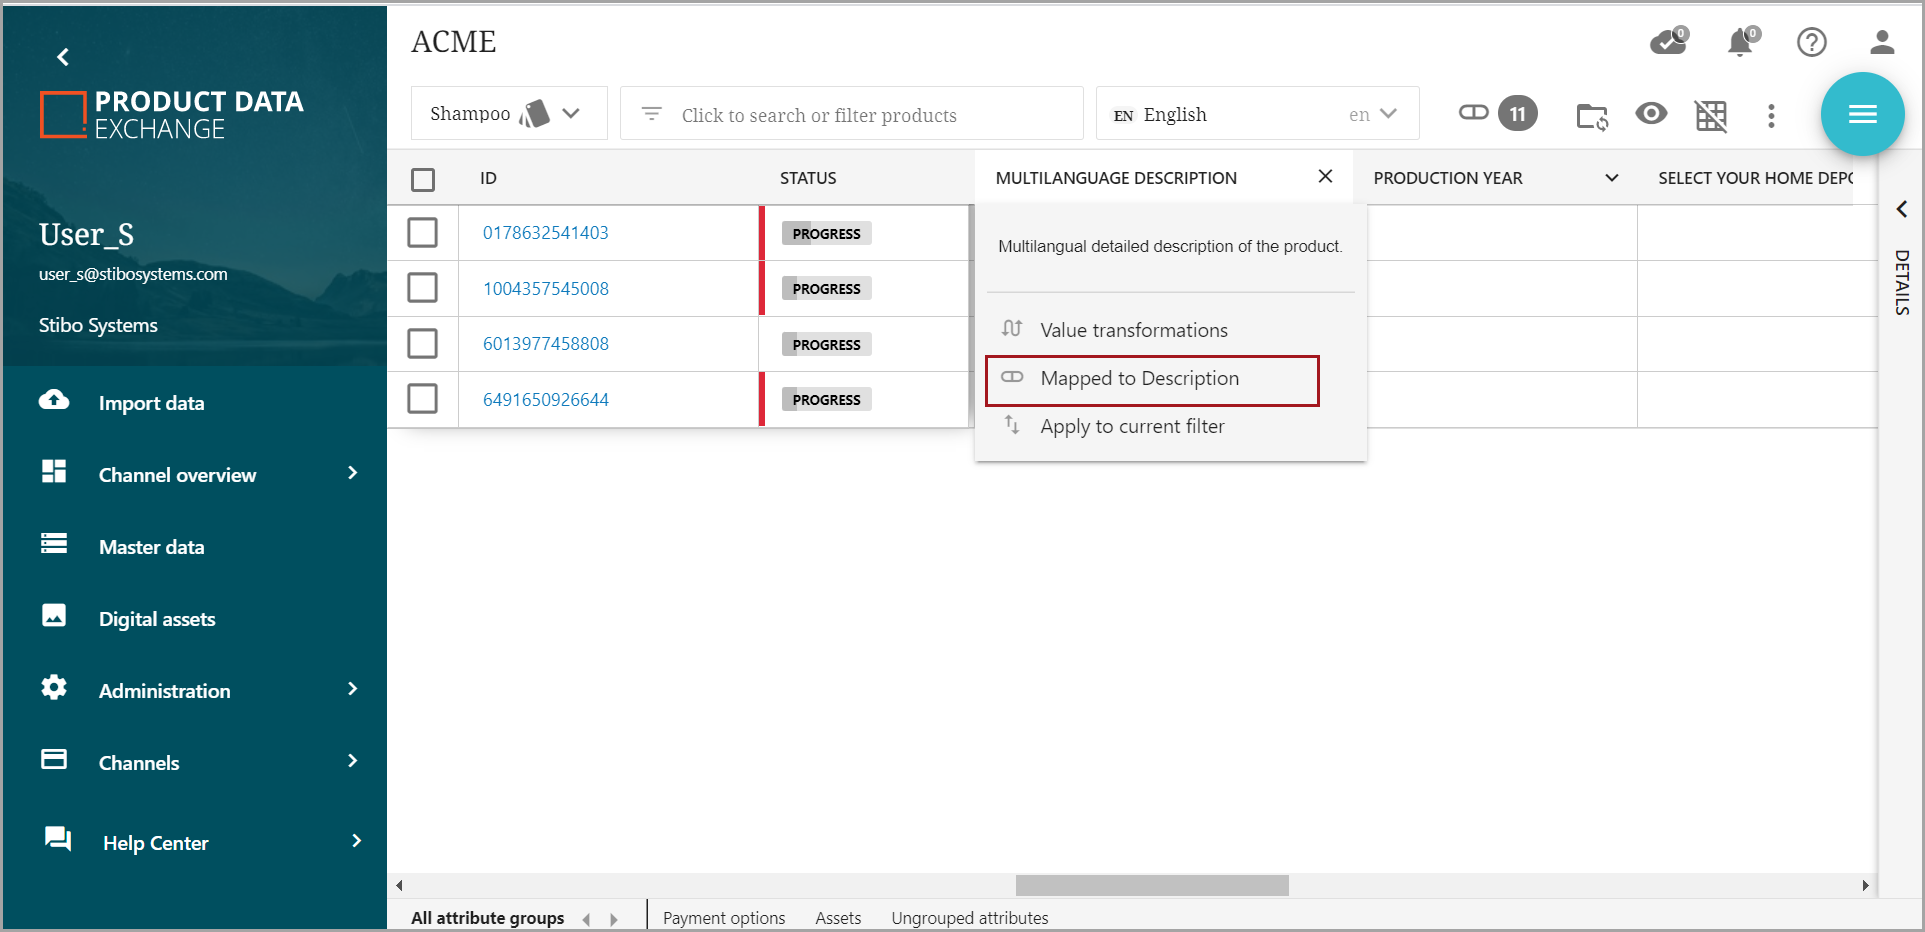Click Import data in the sidebar
Image resolution: width=1925 pixels, height=932 pixels.
coord(151,403)
